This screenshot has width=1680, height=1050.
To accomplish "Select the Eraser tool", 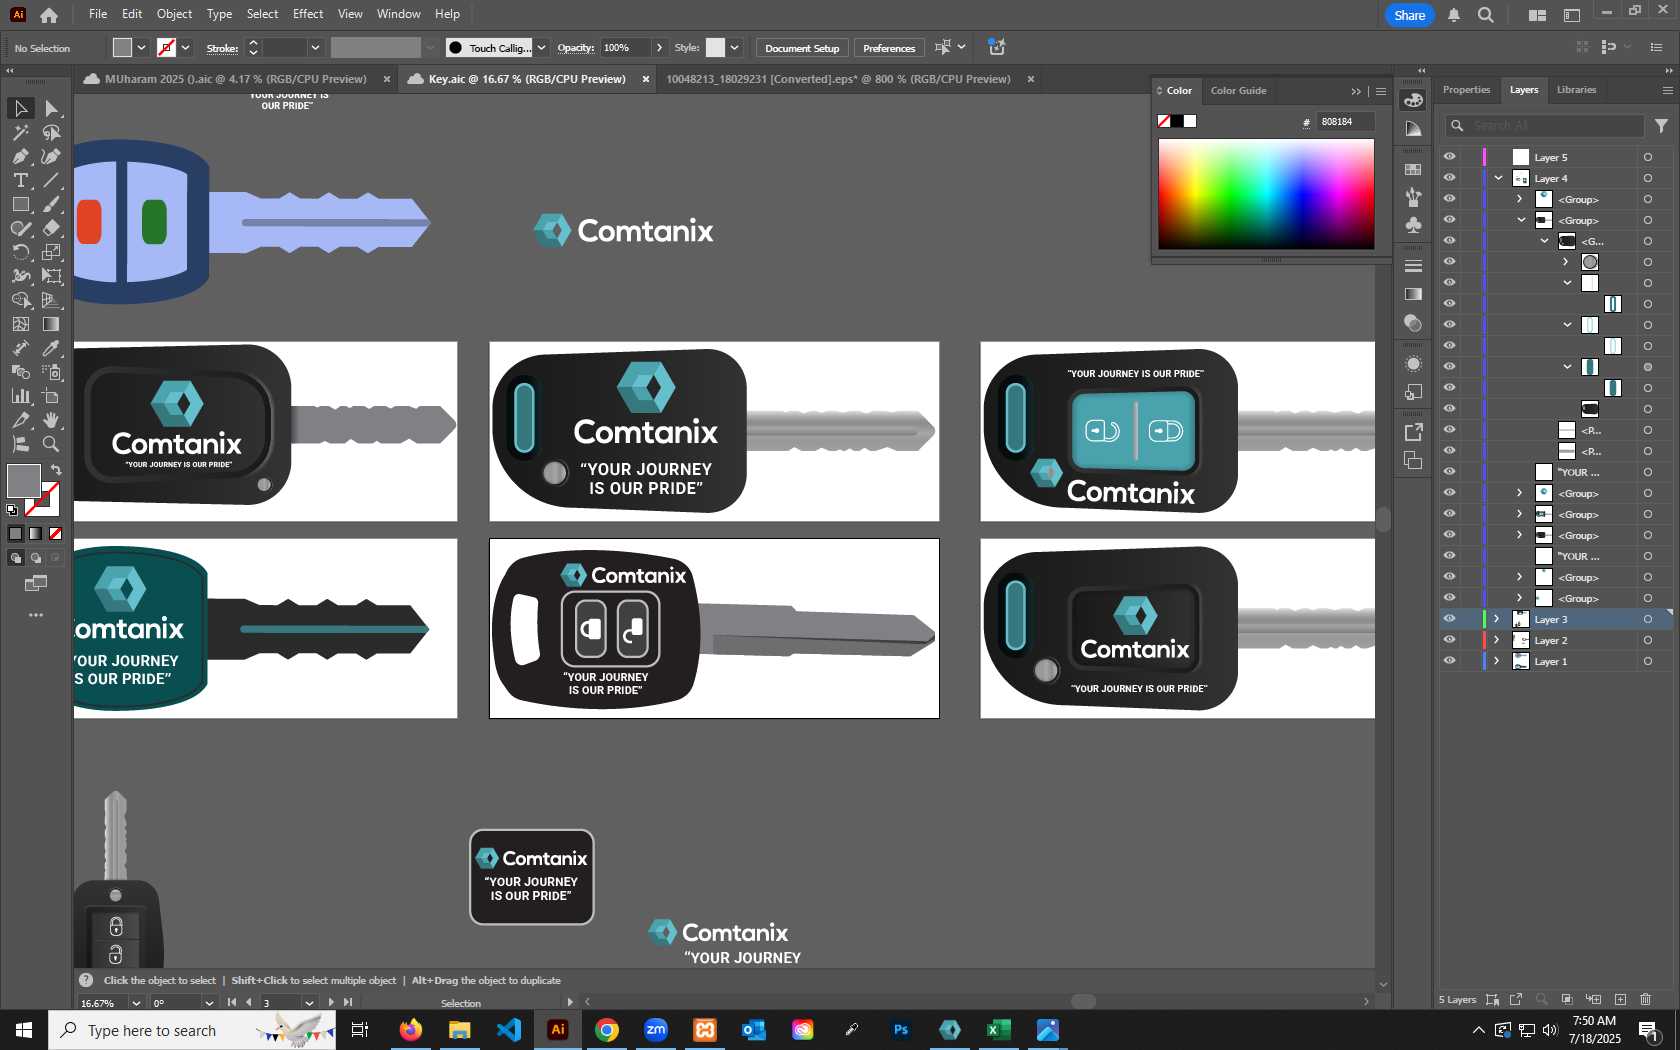I will click(51, 228).
